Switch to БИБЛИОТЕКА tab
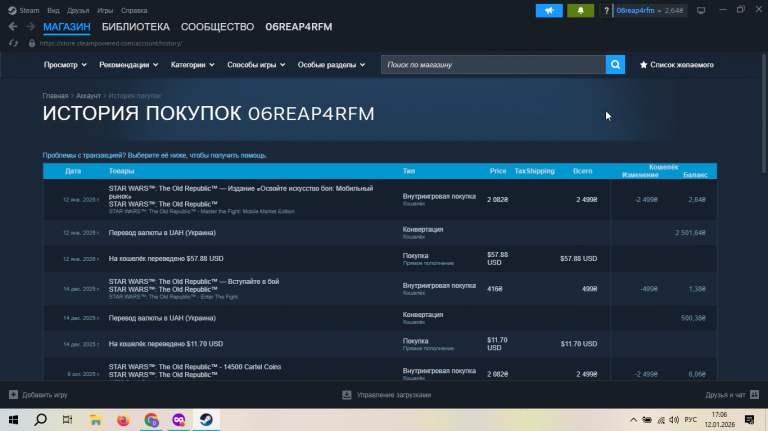The image size is (768, 431). (x=136, y=27)
